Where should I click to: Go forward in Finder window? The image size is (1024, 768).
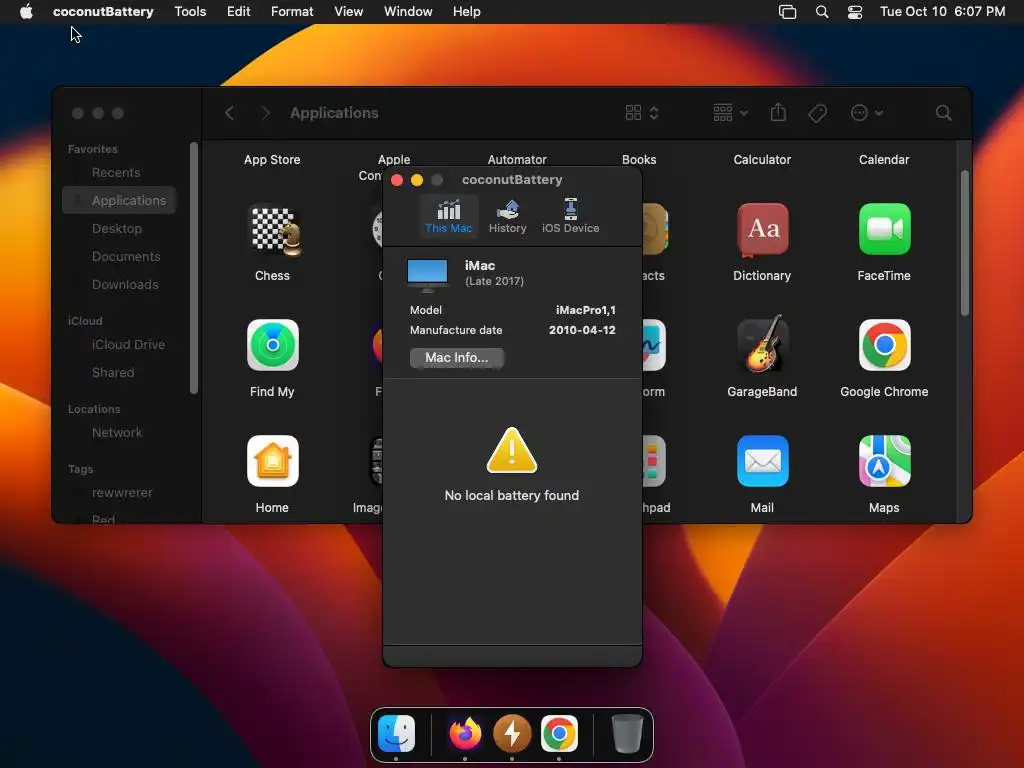pyautogui.click(x=265, y=113)
